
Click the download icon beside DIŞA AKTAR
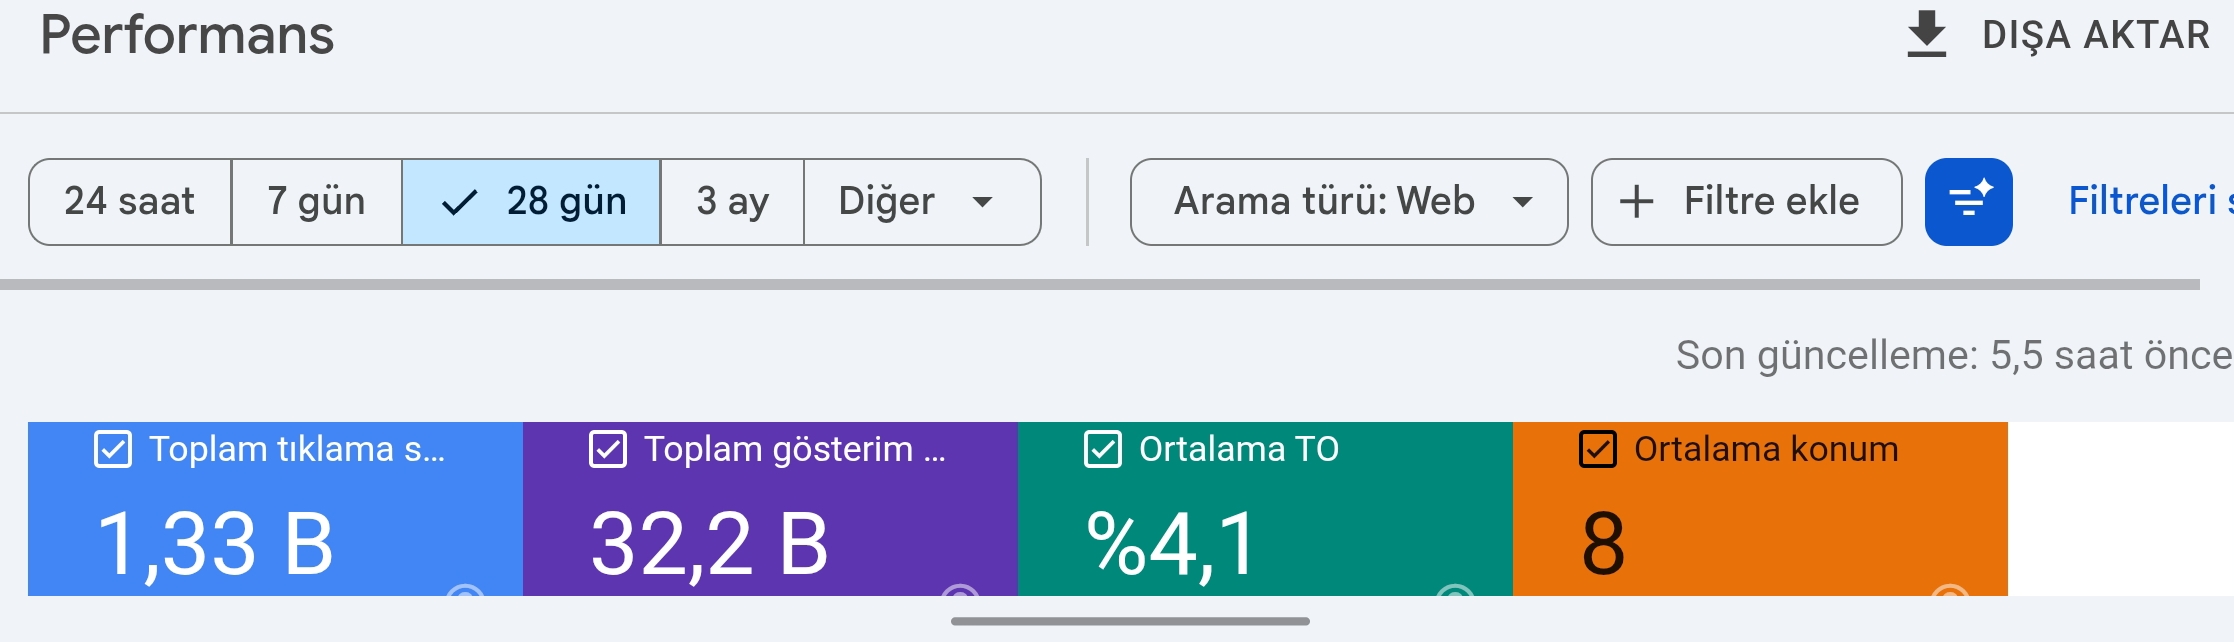[x=1926, y=35]
